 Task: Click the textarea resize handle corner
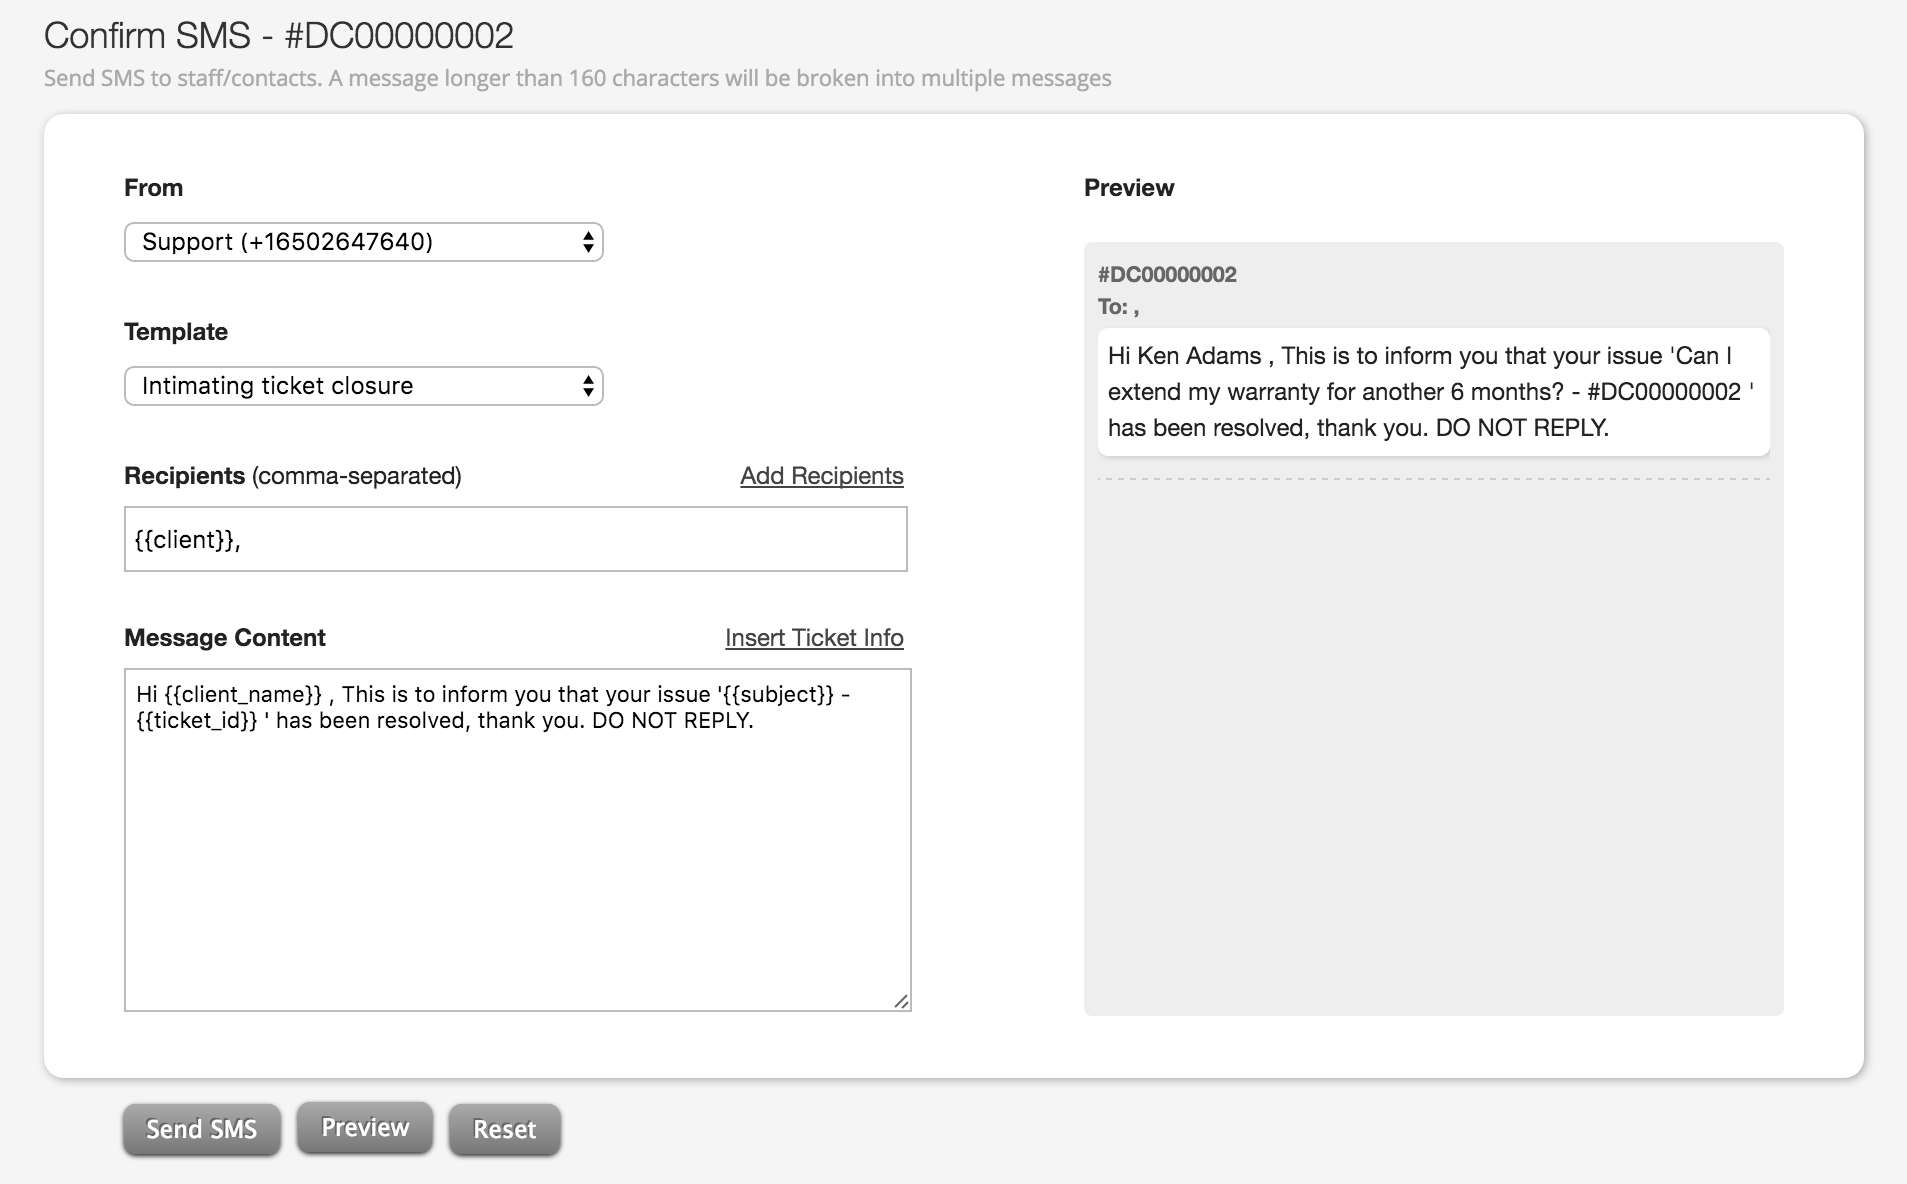[901, 1001]
